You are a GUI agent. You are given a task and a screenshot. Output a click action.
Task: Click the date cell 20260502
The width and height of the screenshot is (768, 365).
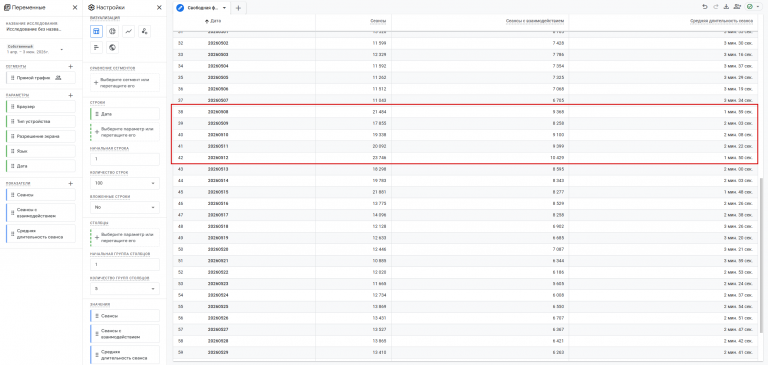(x=218, y=43)
